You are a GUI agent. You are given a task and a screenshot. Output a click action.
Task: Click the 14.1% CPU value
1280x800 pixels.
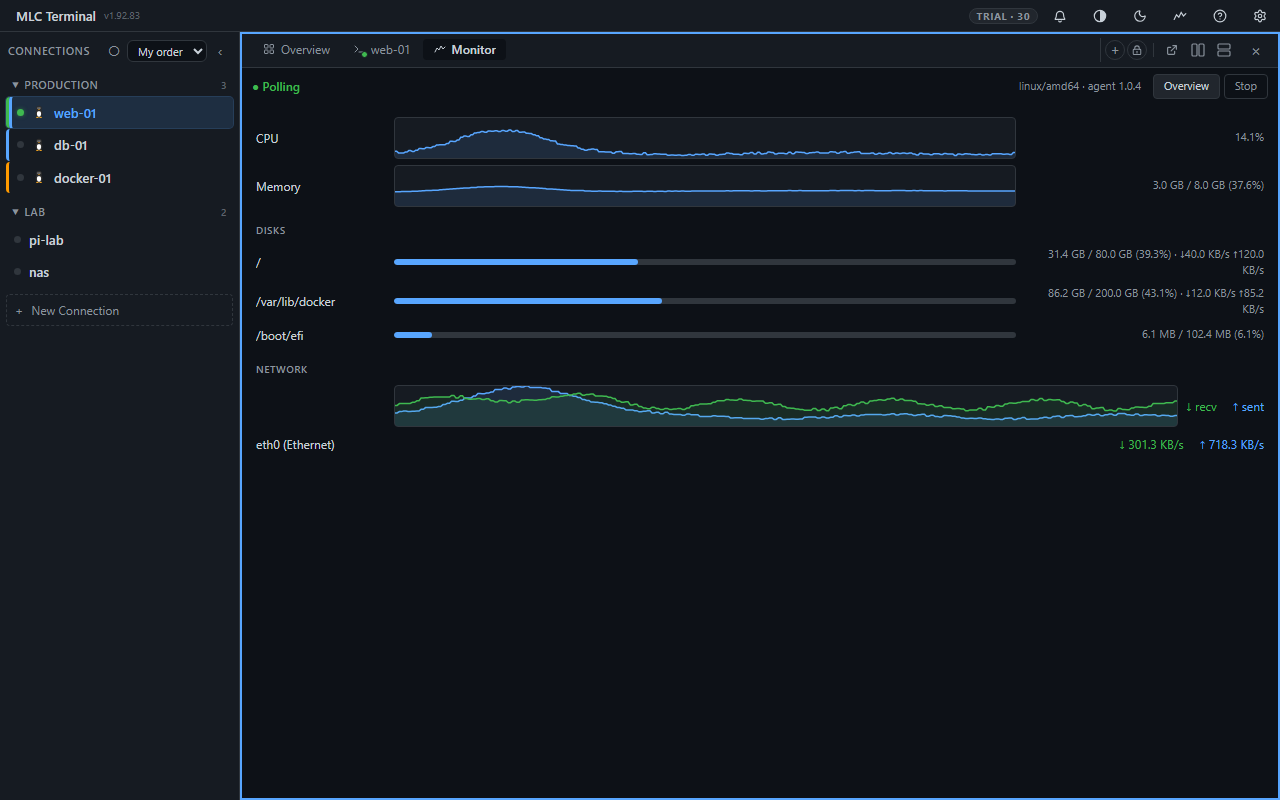[1249, 137]
